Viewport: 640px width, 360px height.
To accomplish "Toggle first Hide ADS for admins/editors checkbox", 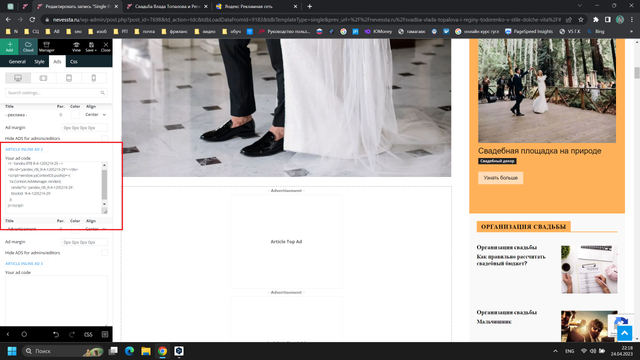I will (x=104, y=138).
